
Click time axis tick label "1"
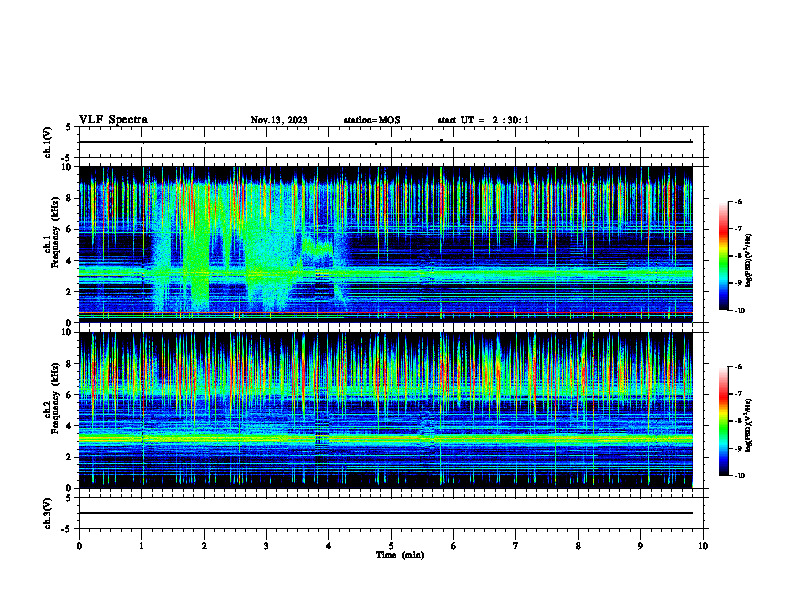point(141,546)
